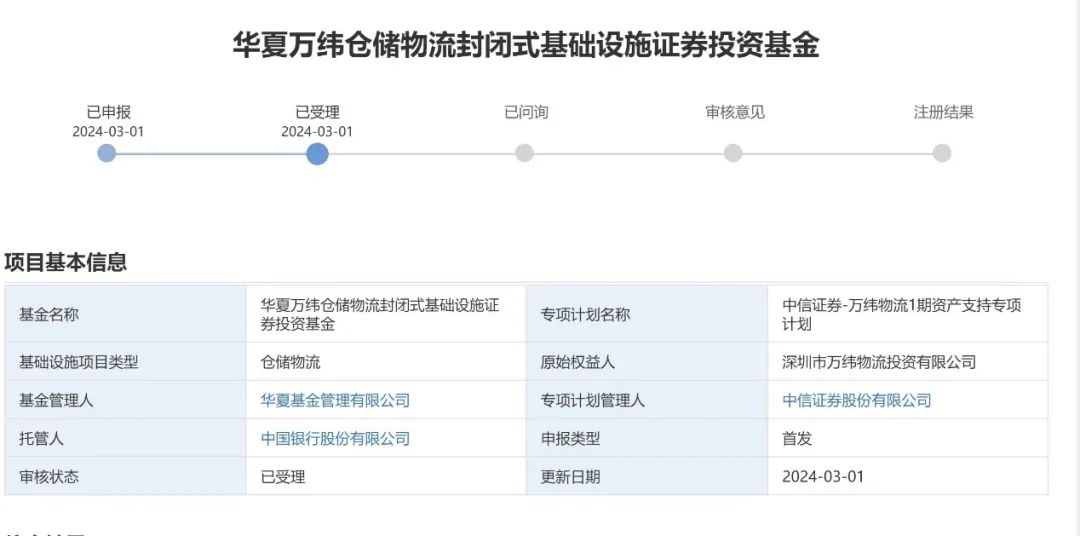Click the date under 已受理
This screenshot has height=536, width=1080.
click(317, 131)
